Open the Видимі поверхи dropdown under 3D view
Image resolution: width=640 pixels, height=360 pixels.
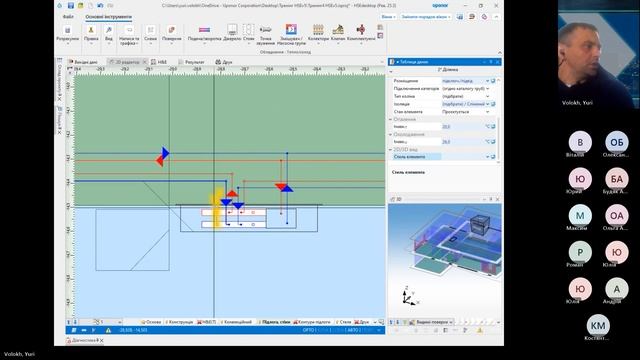[432, 322]
